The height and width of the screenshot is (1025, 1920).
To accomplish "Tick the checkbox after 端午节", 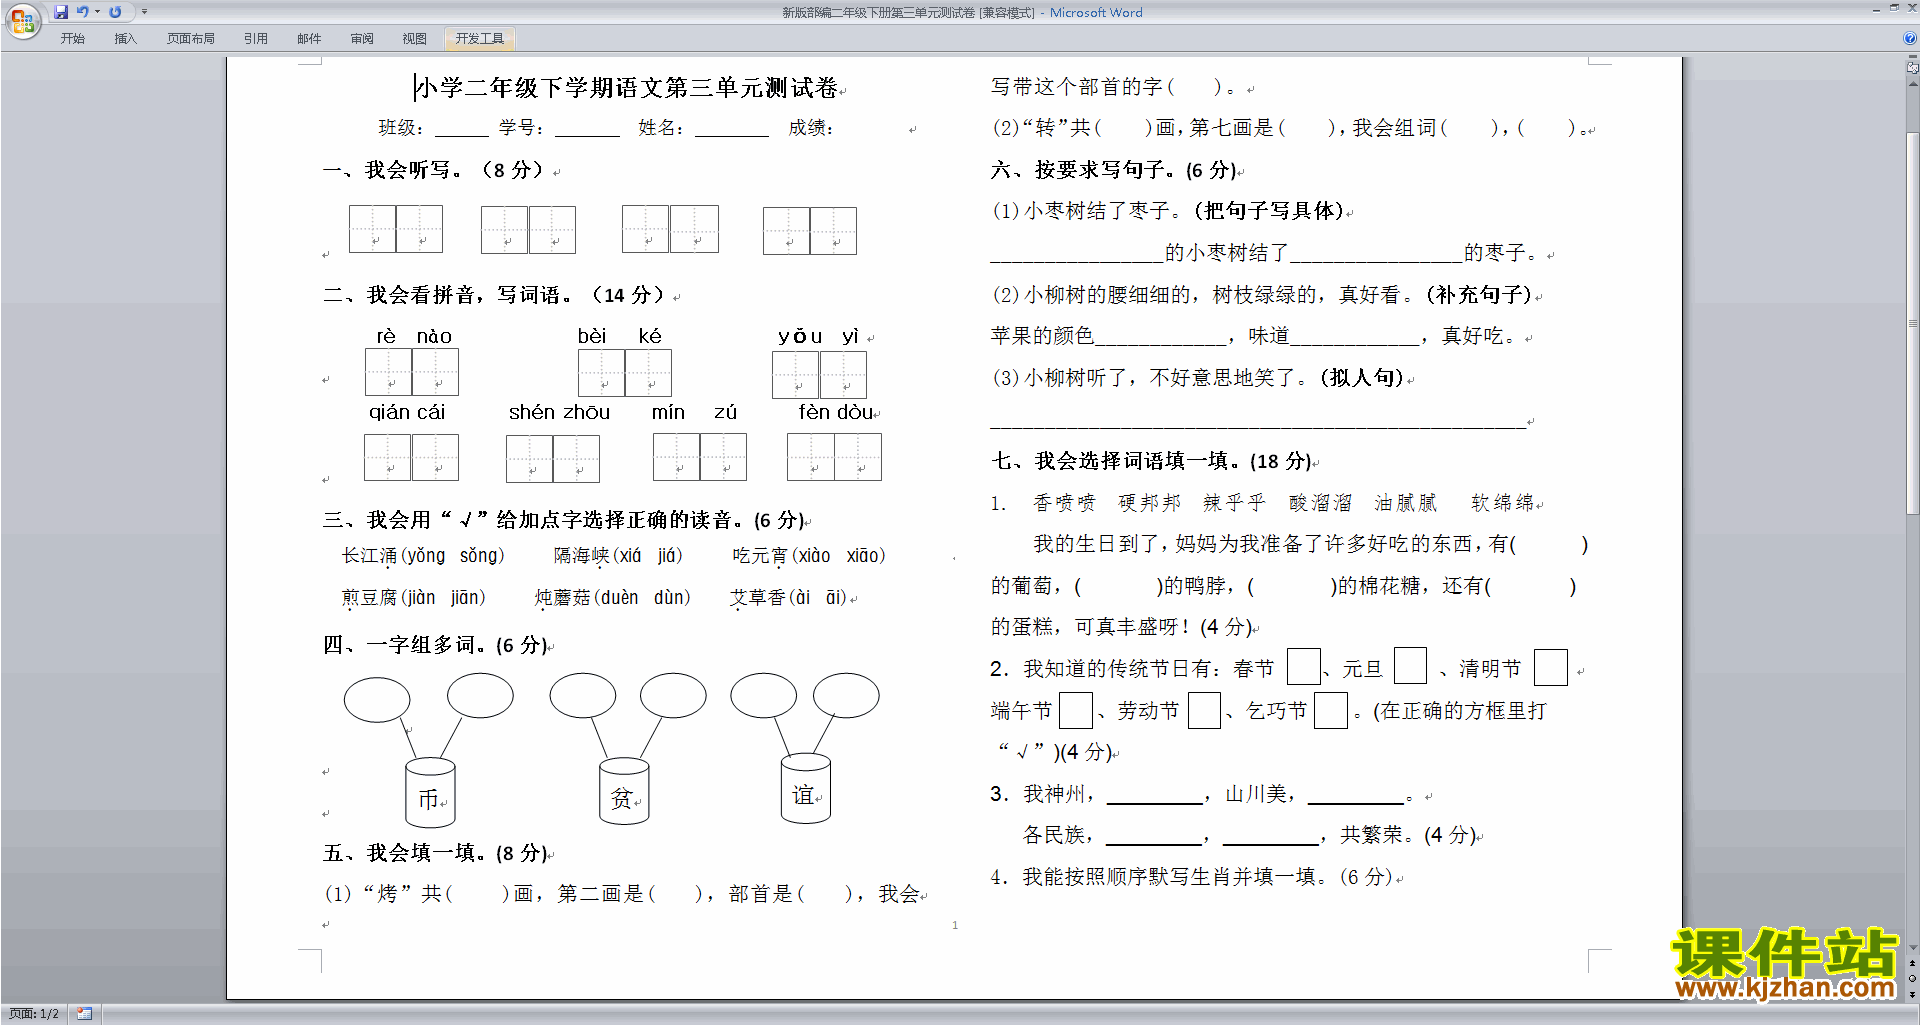I will click(1076, 711).
